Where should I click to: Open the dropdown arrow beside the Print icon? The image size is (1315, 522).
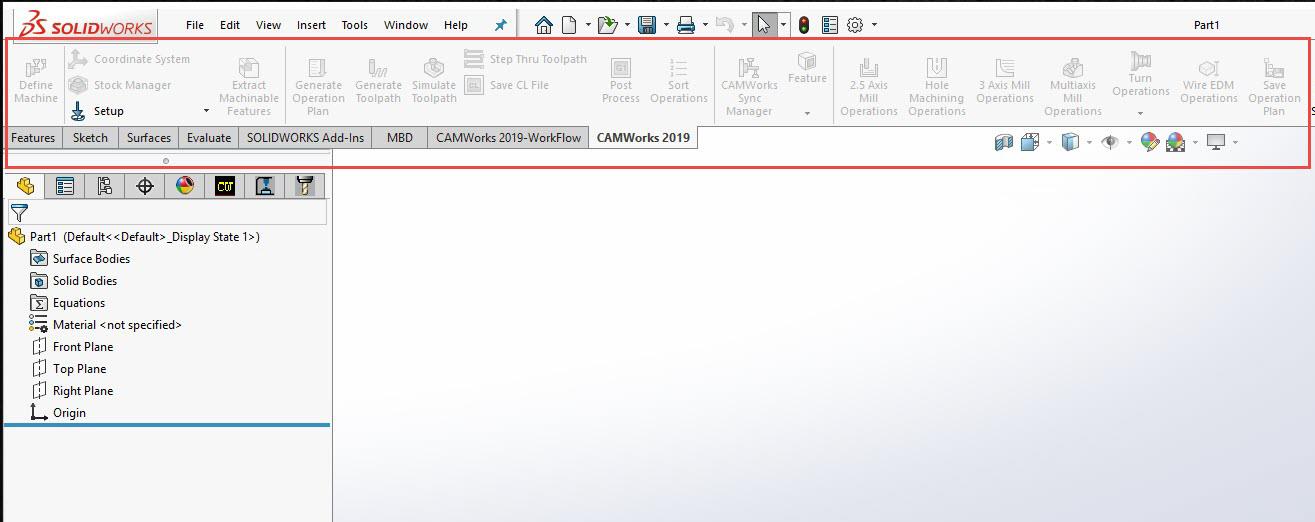(x=706, y=25)
